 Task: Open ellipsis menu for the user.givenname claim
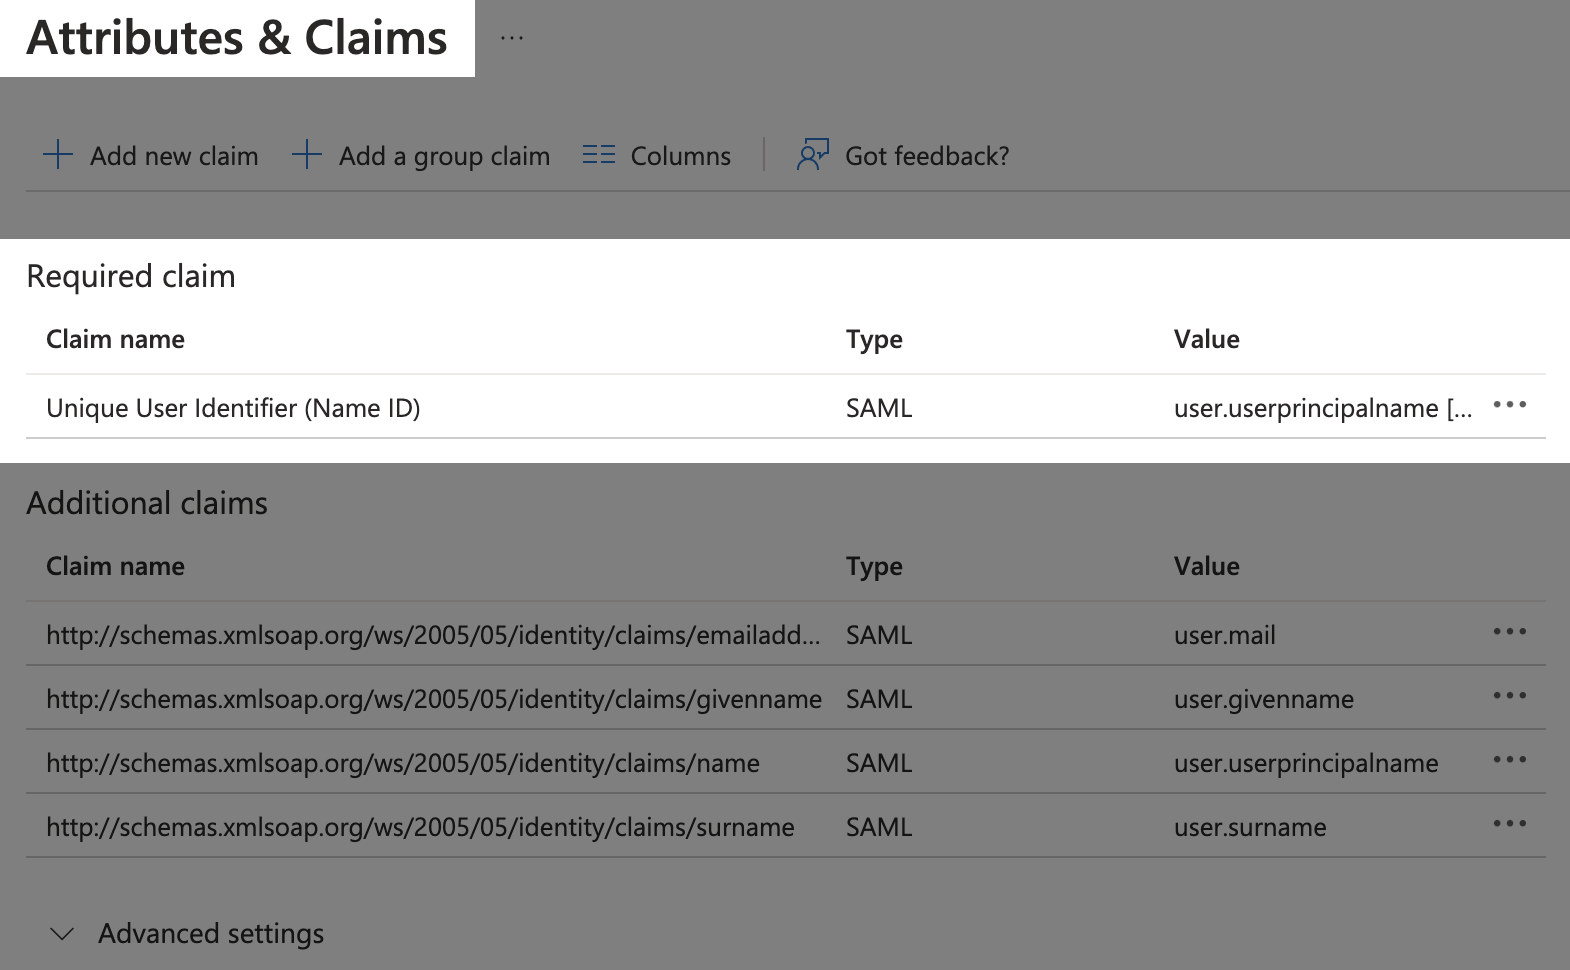(1509, 696)
